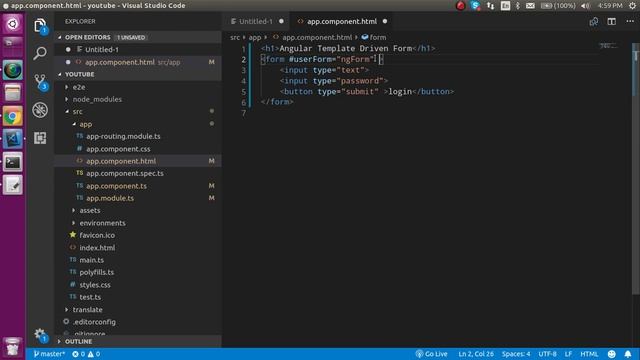Image resolution: width=640 pixels, height=360 pixels.
Task: Open favicon.ico file
Action: tap(138, 235)
